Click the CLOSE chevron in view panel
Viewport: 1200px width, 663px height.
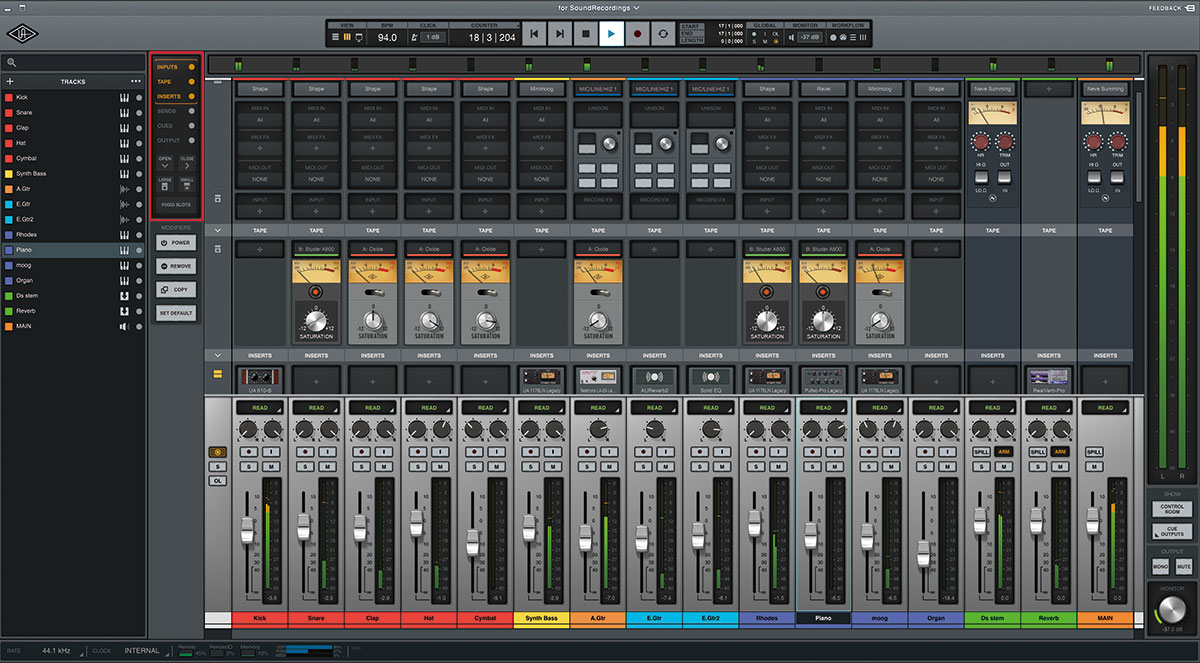[x=187, y=162]
